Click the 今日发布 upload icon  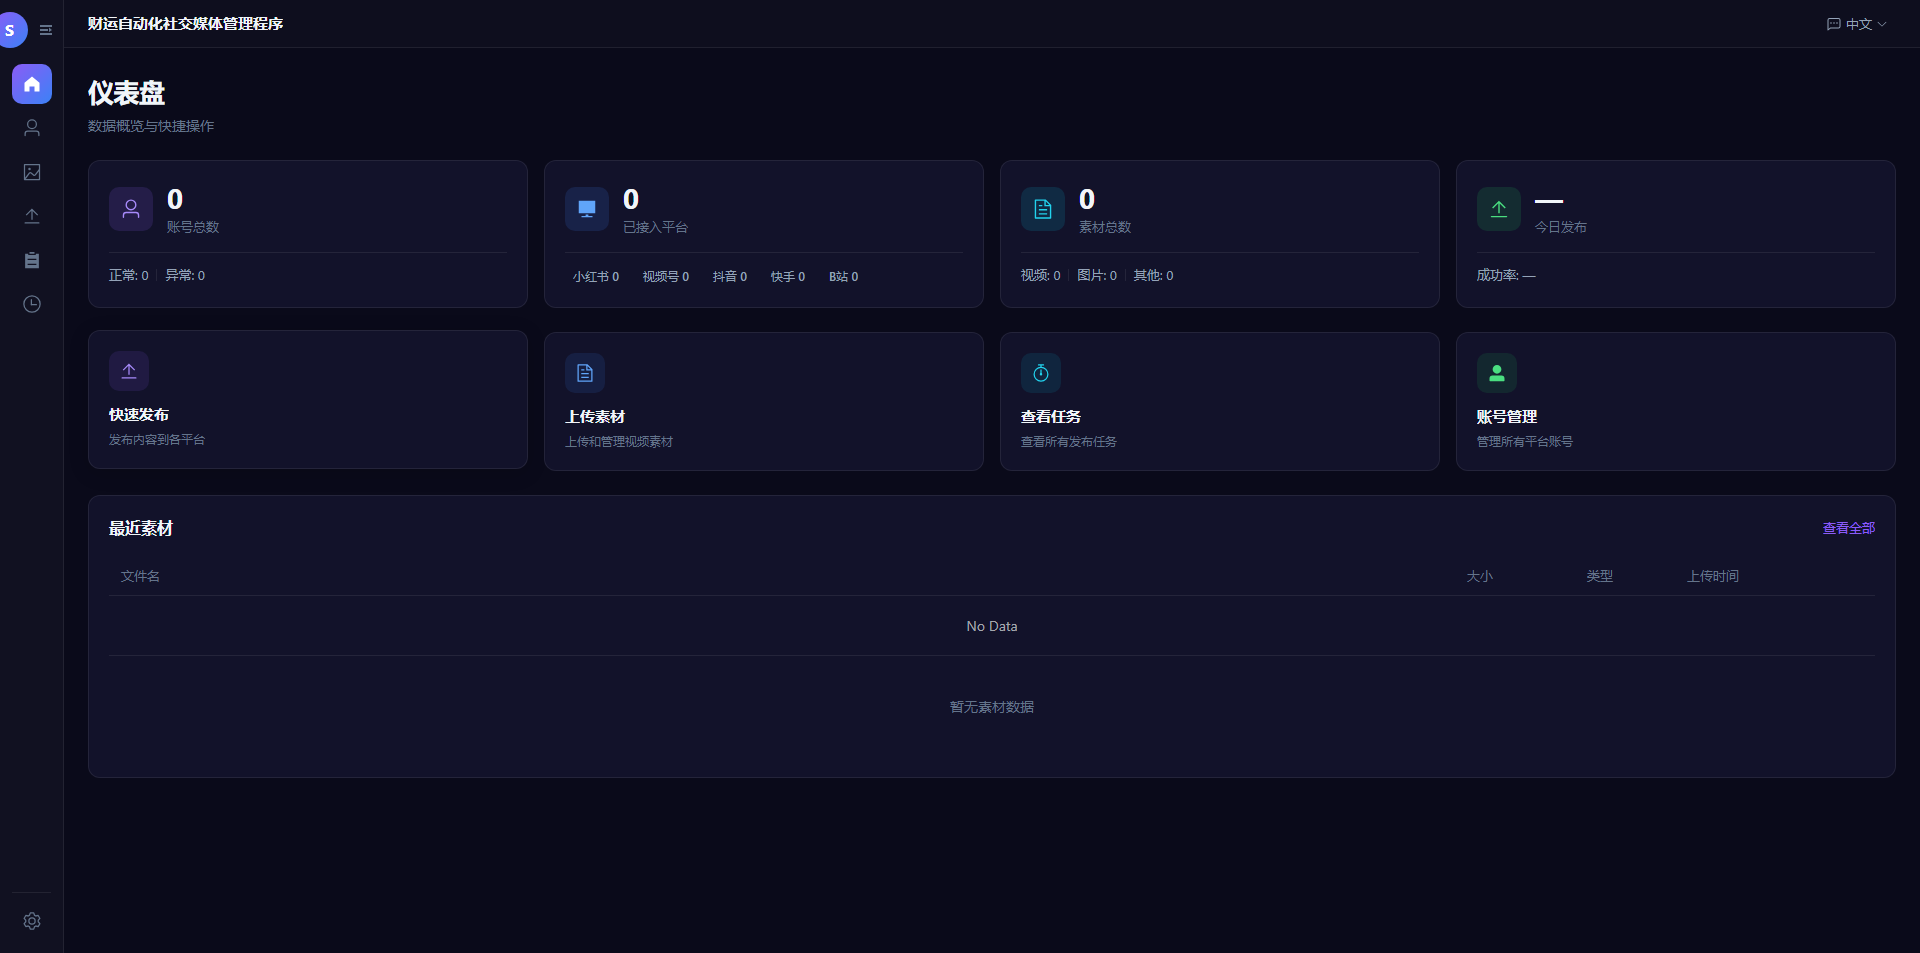(x=1499, y=209)
